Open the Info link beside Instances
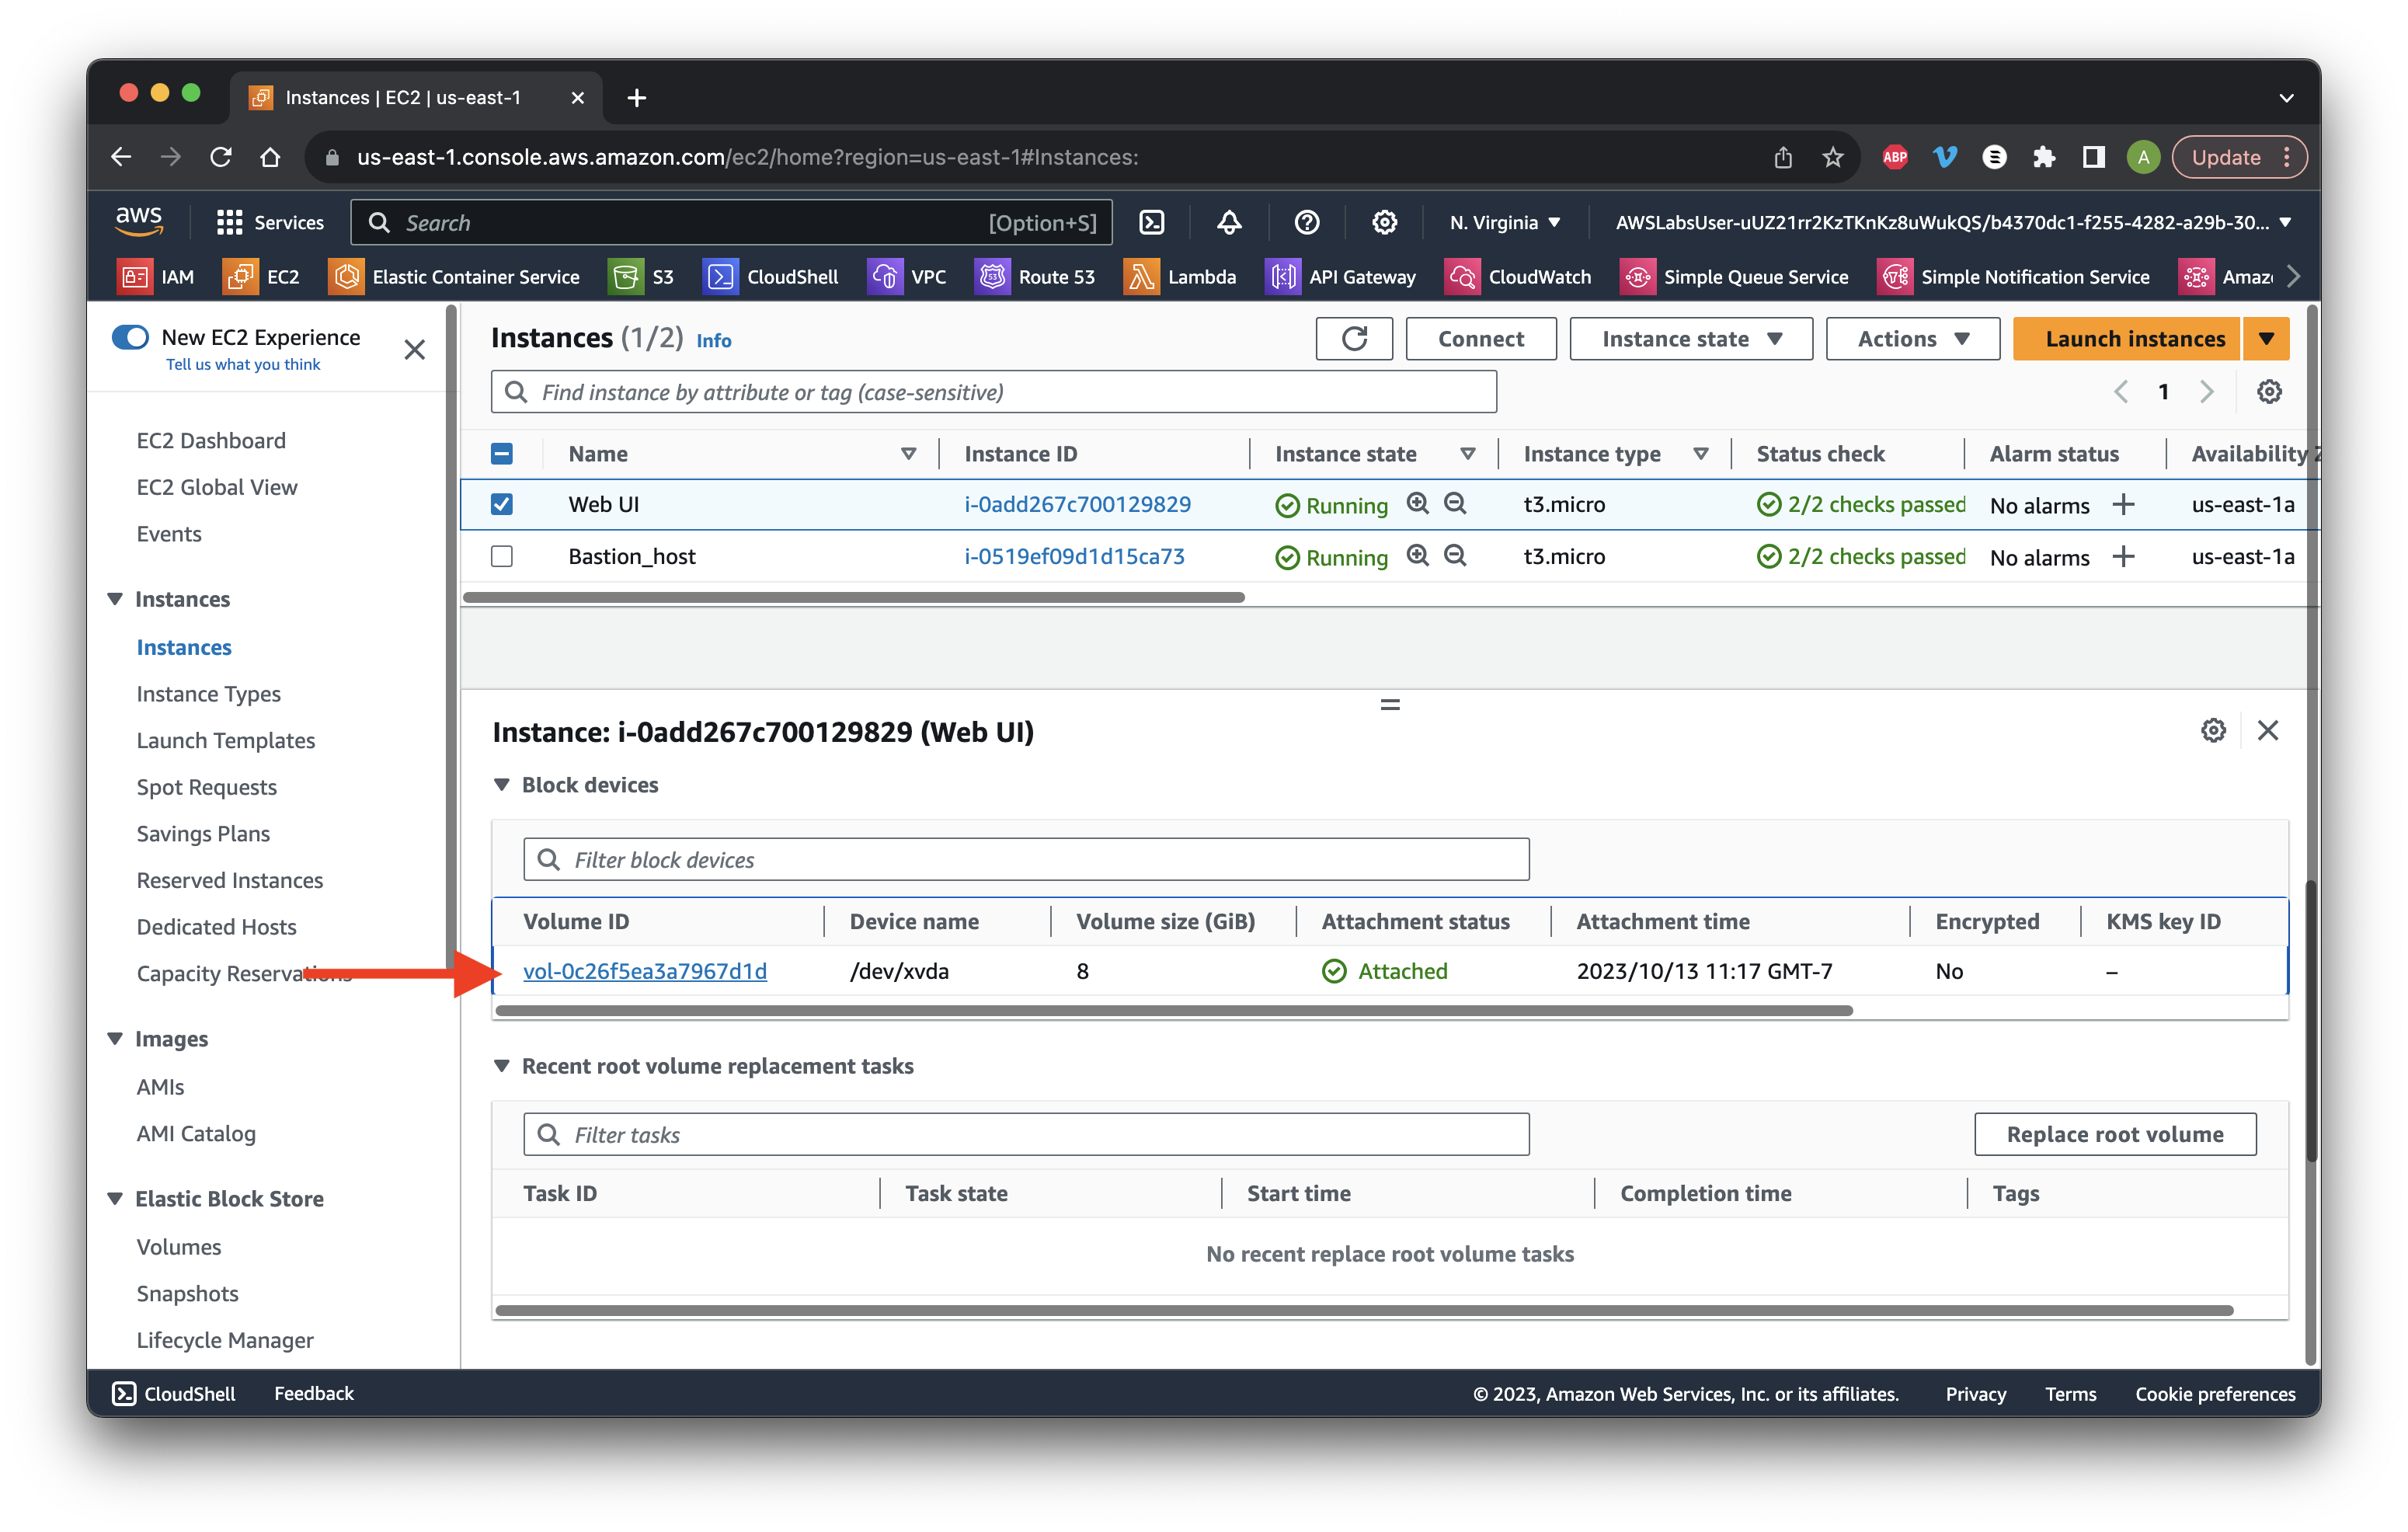Screen dimensions: 2408x1532 coord(713,341)
